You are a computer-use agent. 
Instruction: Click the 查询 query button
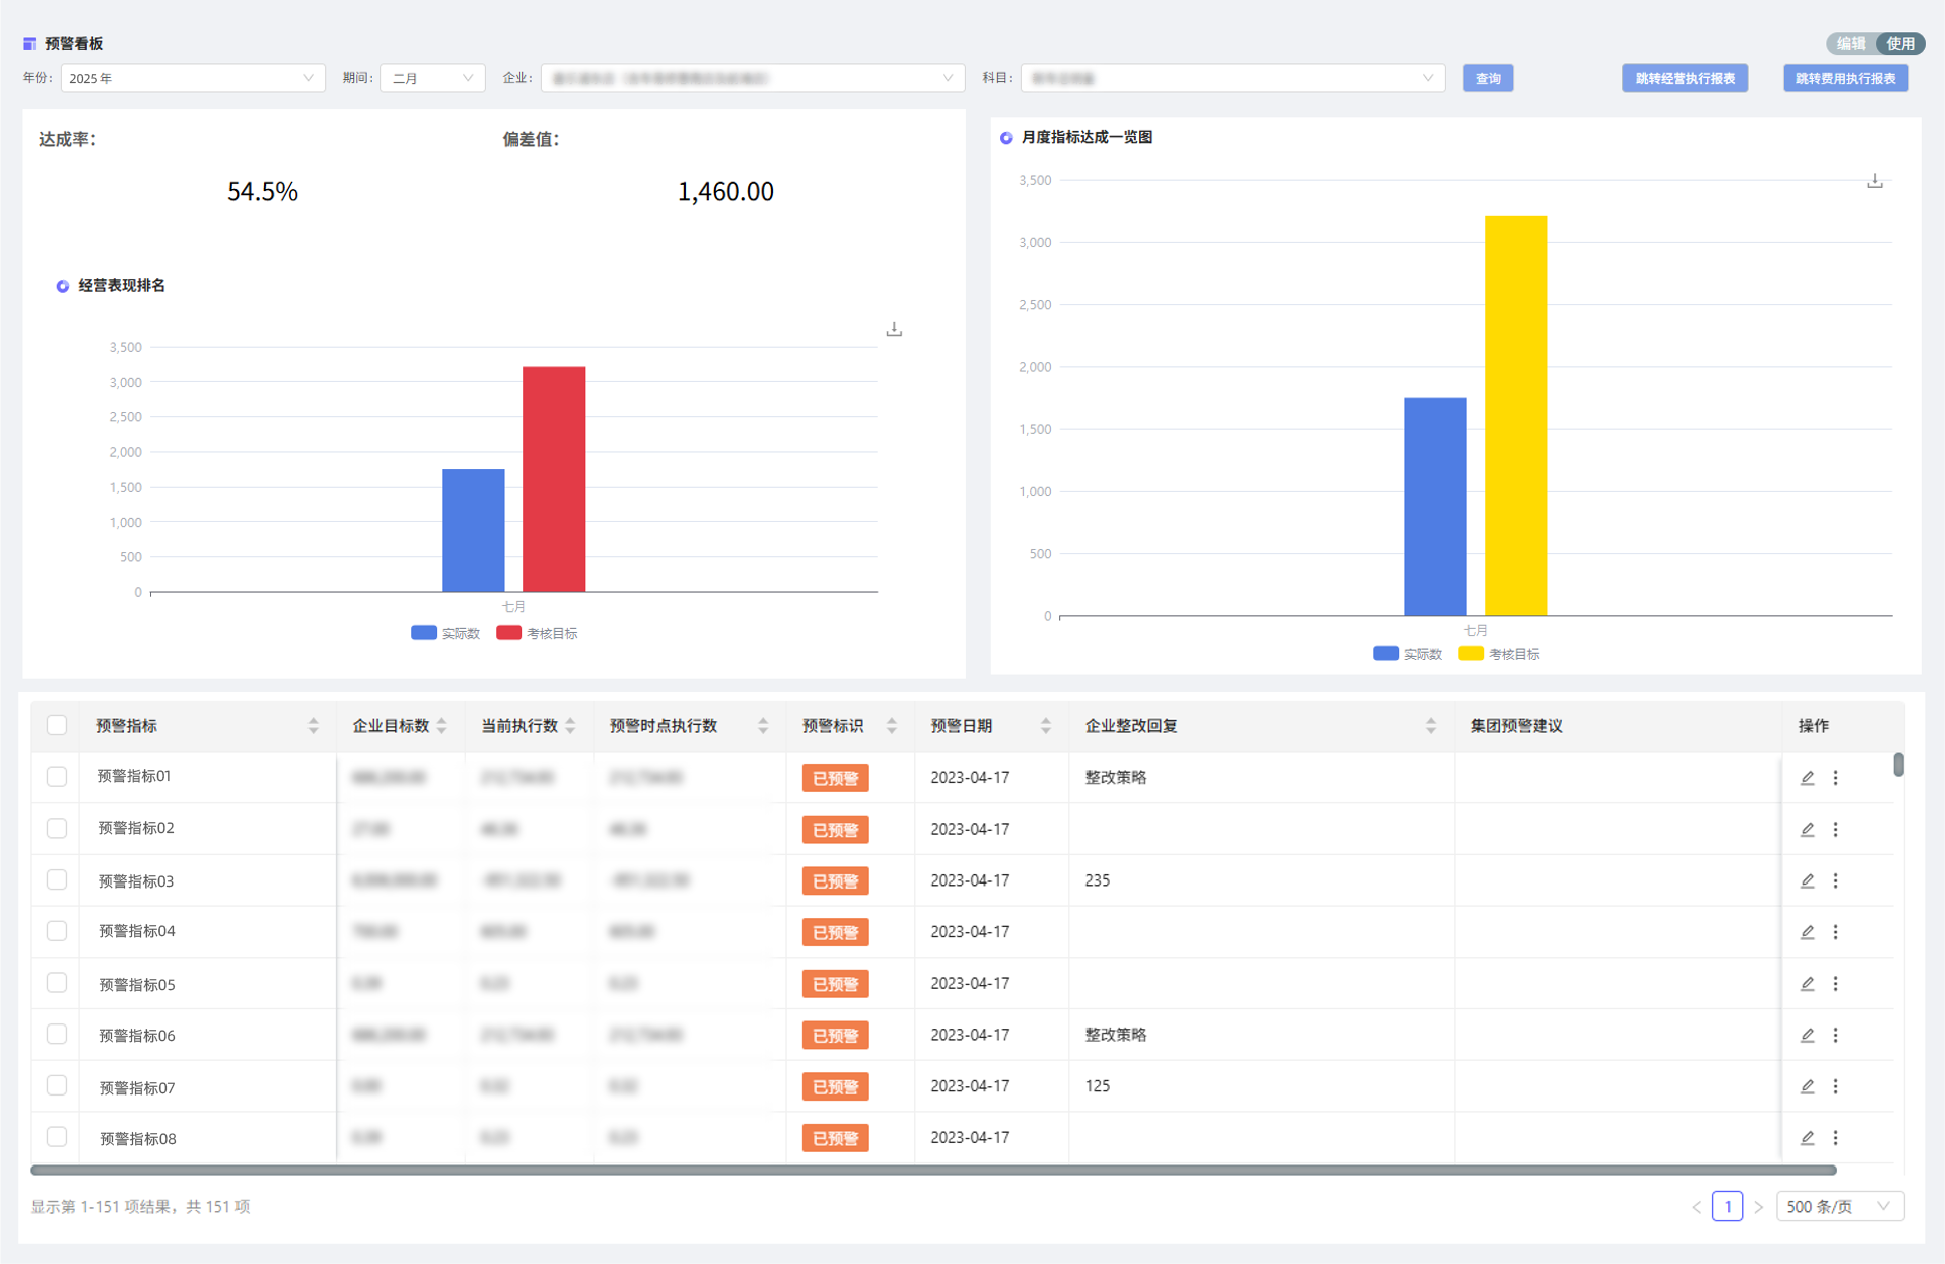pyautogui.click(x=1487, y=78)
